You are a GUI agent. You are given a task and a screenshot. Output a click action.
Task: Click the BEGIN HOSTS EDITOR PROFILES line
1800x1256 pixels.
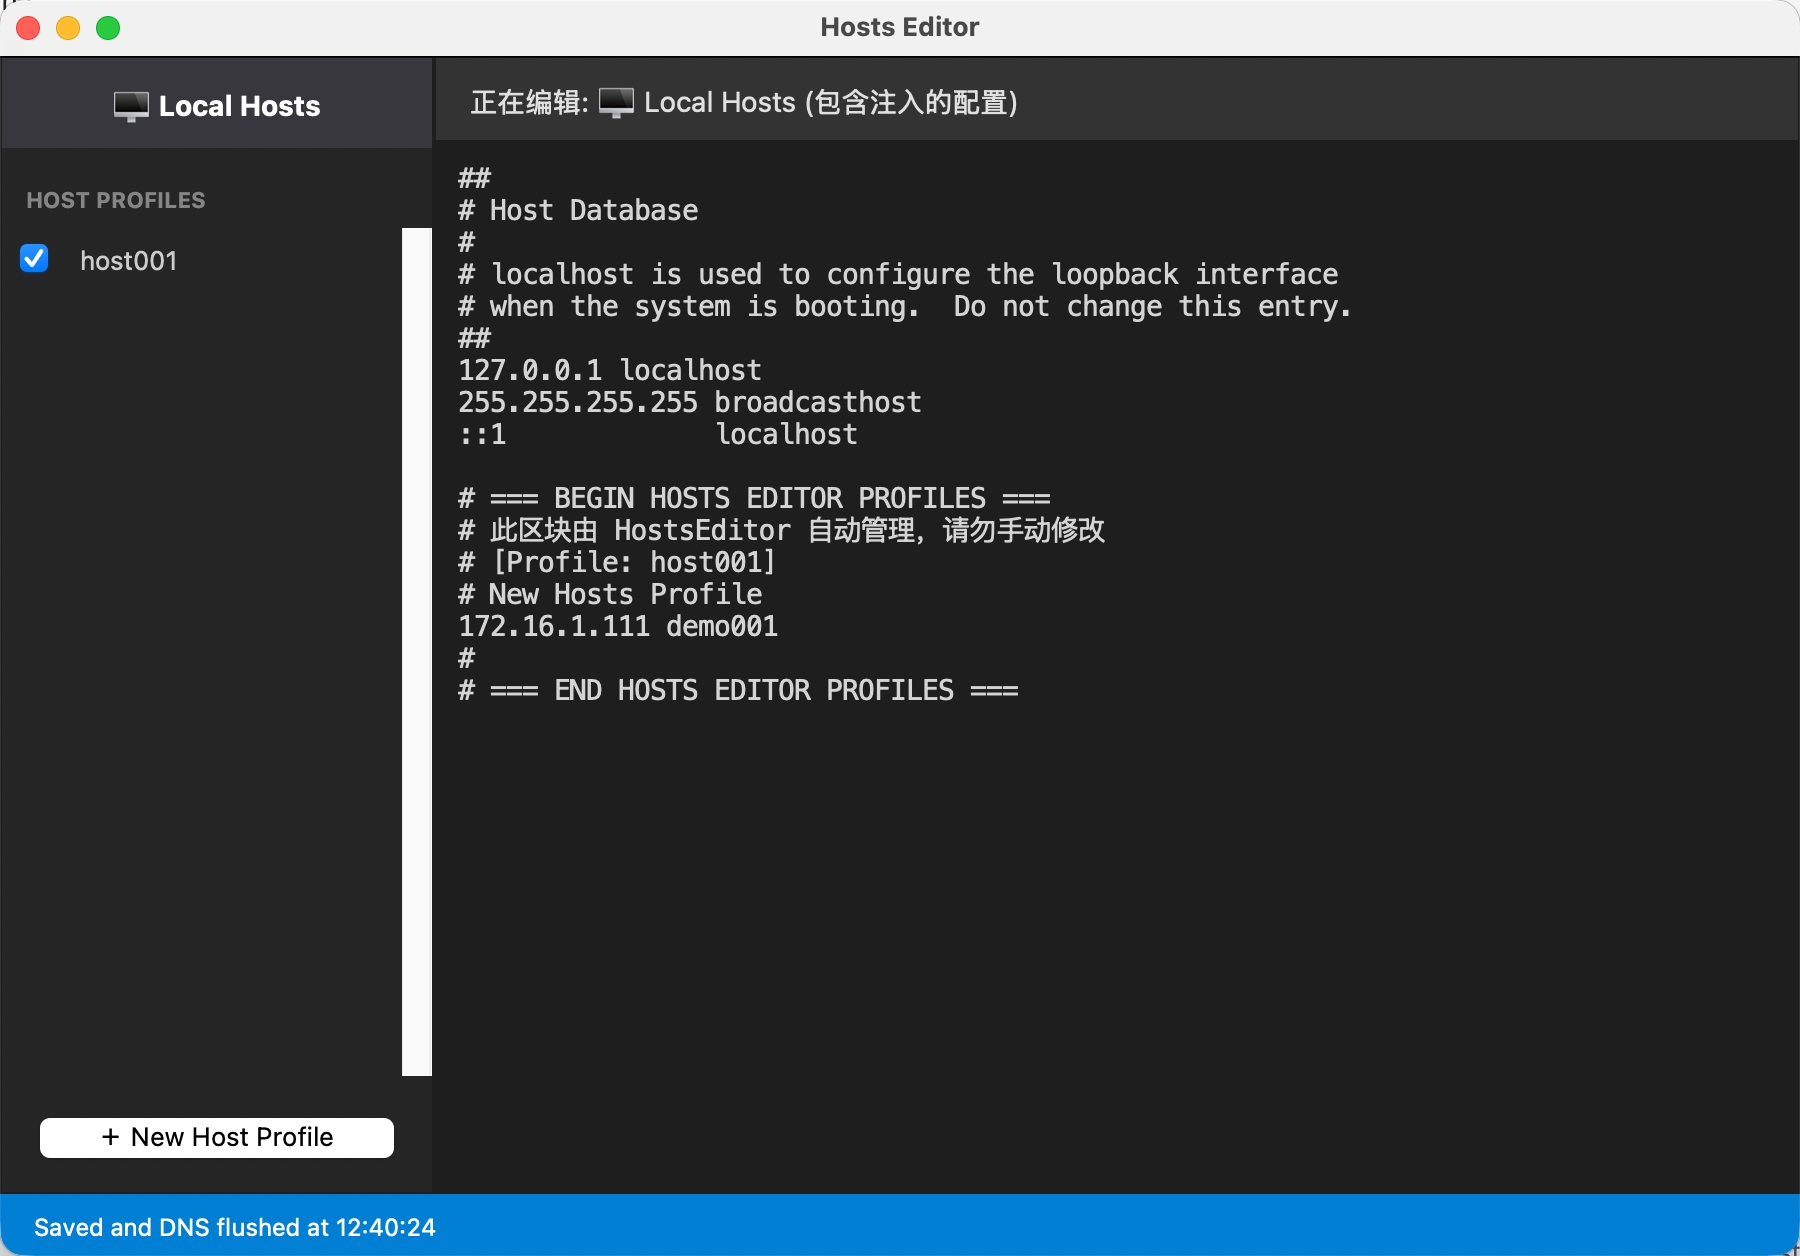coord(754,498)
